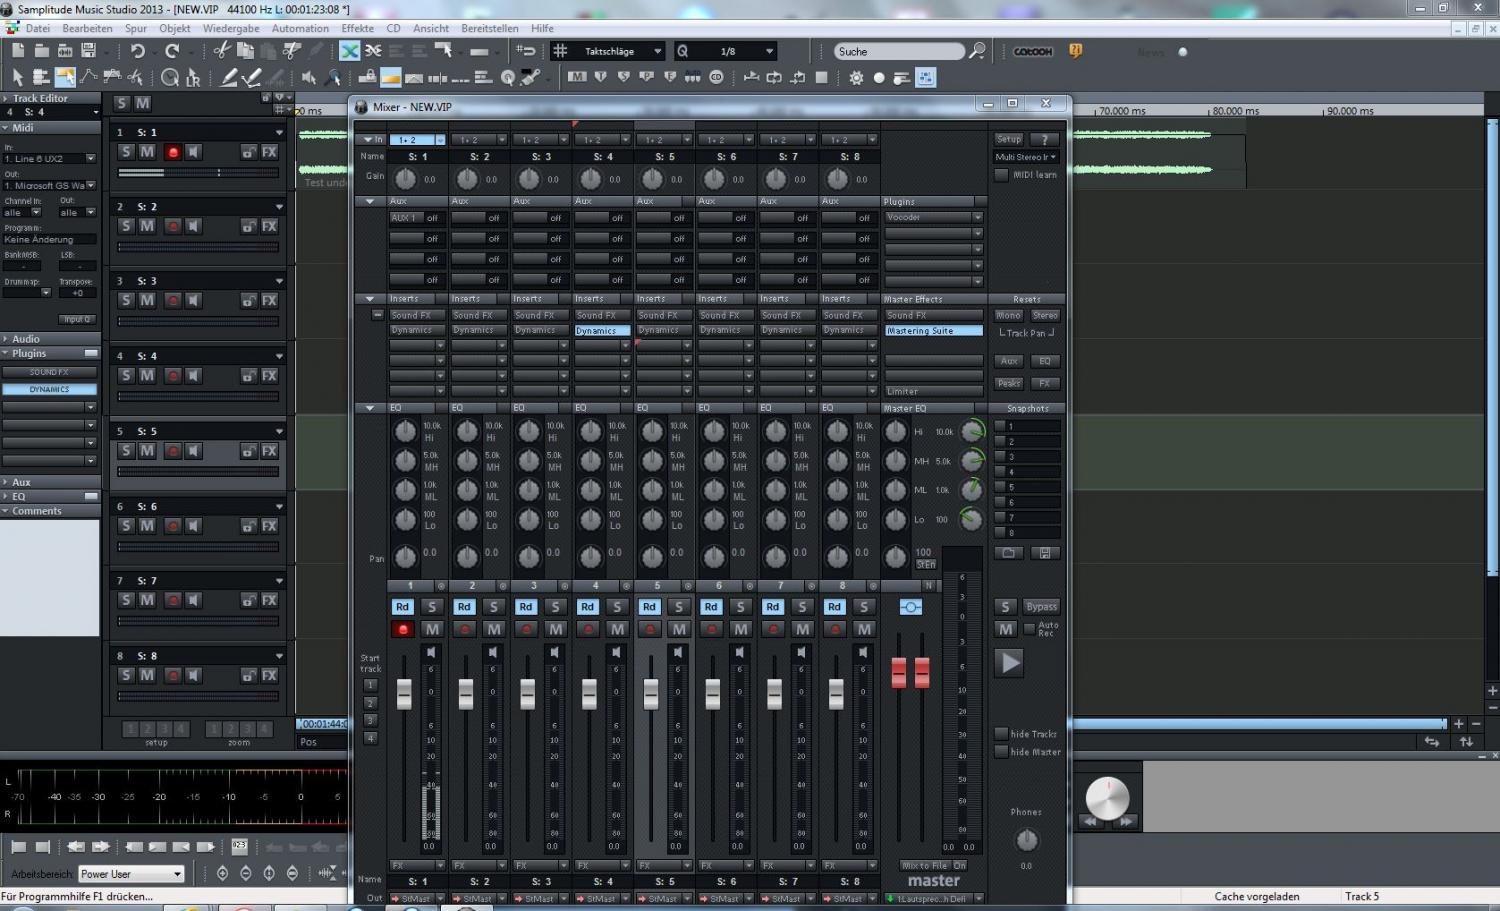
Task: Click the speaker monitor icon on track 1
Action: click(x=193, y=152)
